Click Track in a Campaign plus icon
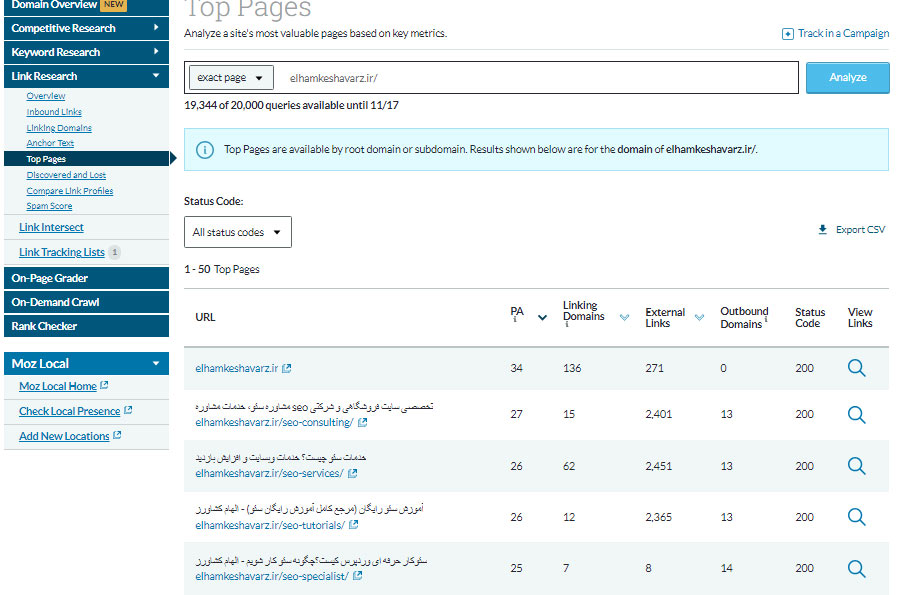Viewport: 898px width, 595px height. coord(788,34)
